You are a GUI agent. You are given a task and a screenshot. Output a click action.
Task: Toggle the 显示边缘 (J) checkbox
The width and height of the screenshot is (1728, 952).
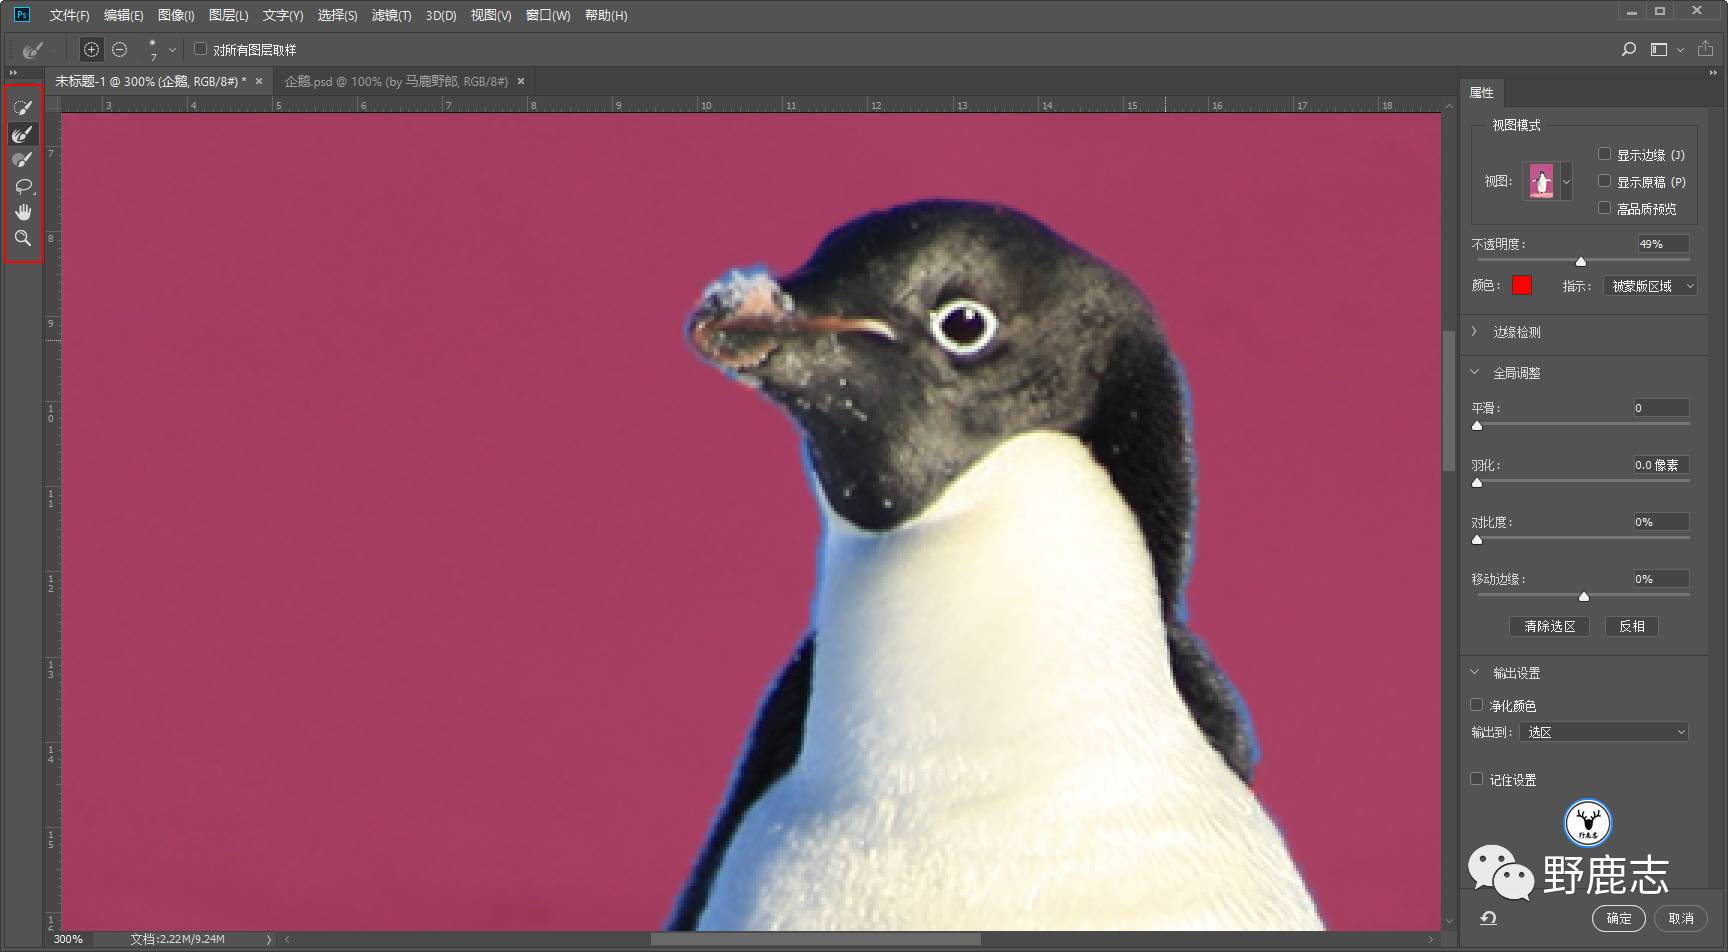(x=1604, y=154)
